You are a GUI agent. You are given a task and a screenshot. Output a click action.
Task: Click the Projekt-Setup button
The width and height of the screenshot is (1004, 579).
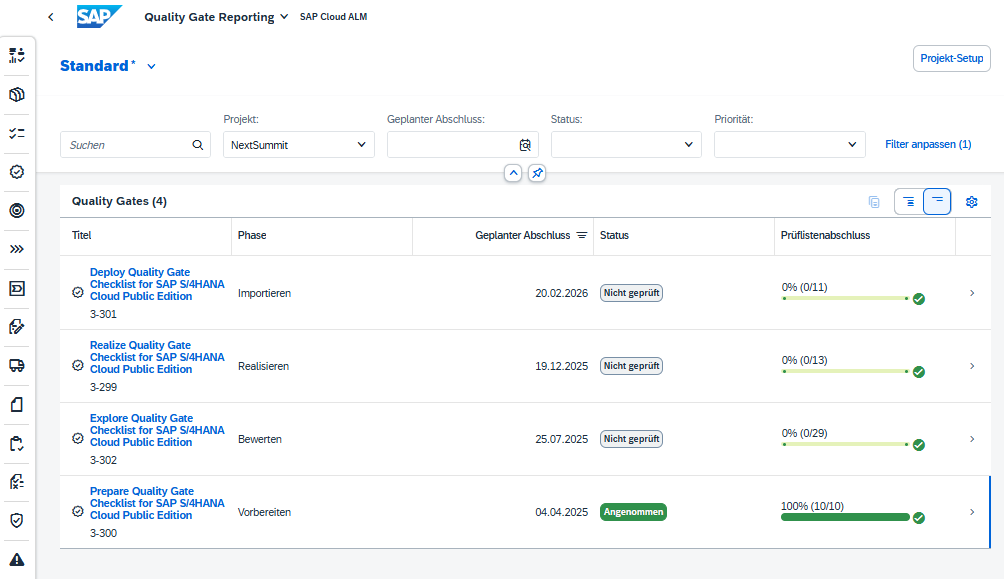click(951, 58)
